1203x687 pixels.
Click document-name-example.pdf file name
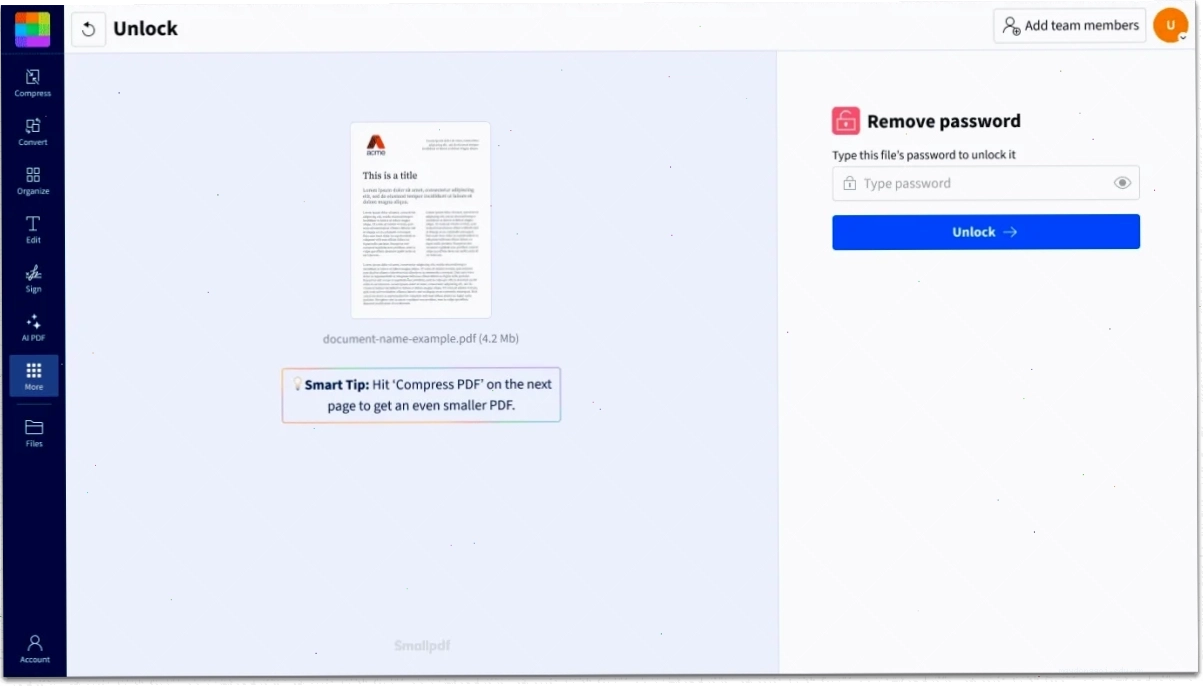pos(420,339)
